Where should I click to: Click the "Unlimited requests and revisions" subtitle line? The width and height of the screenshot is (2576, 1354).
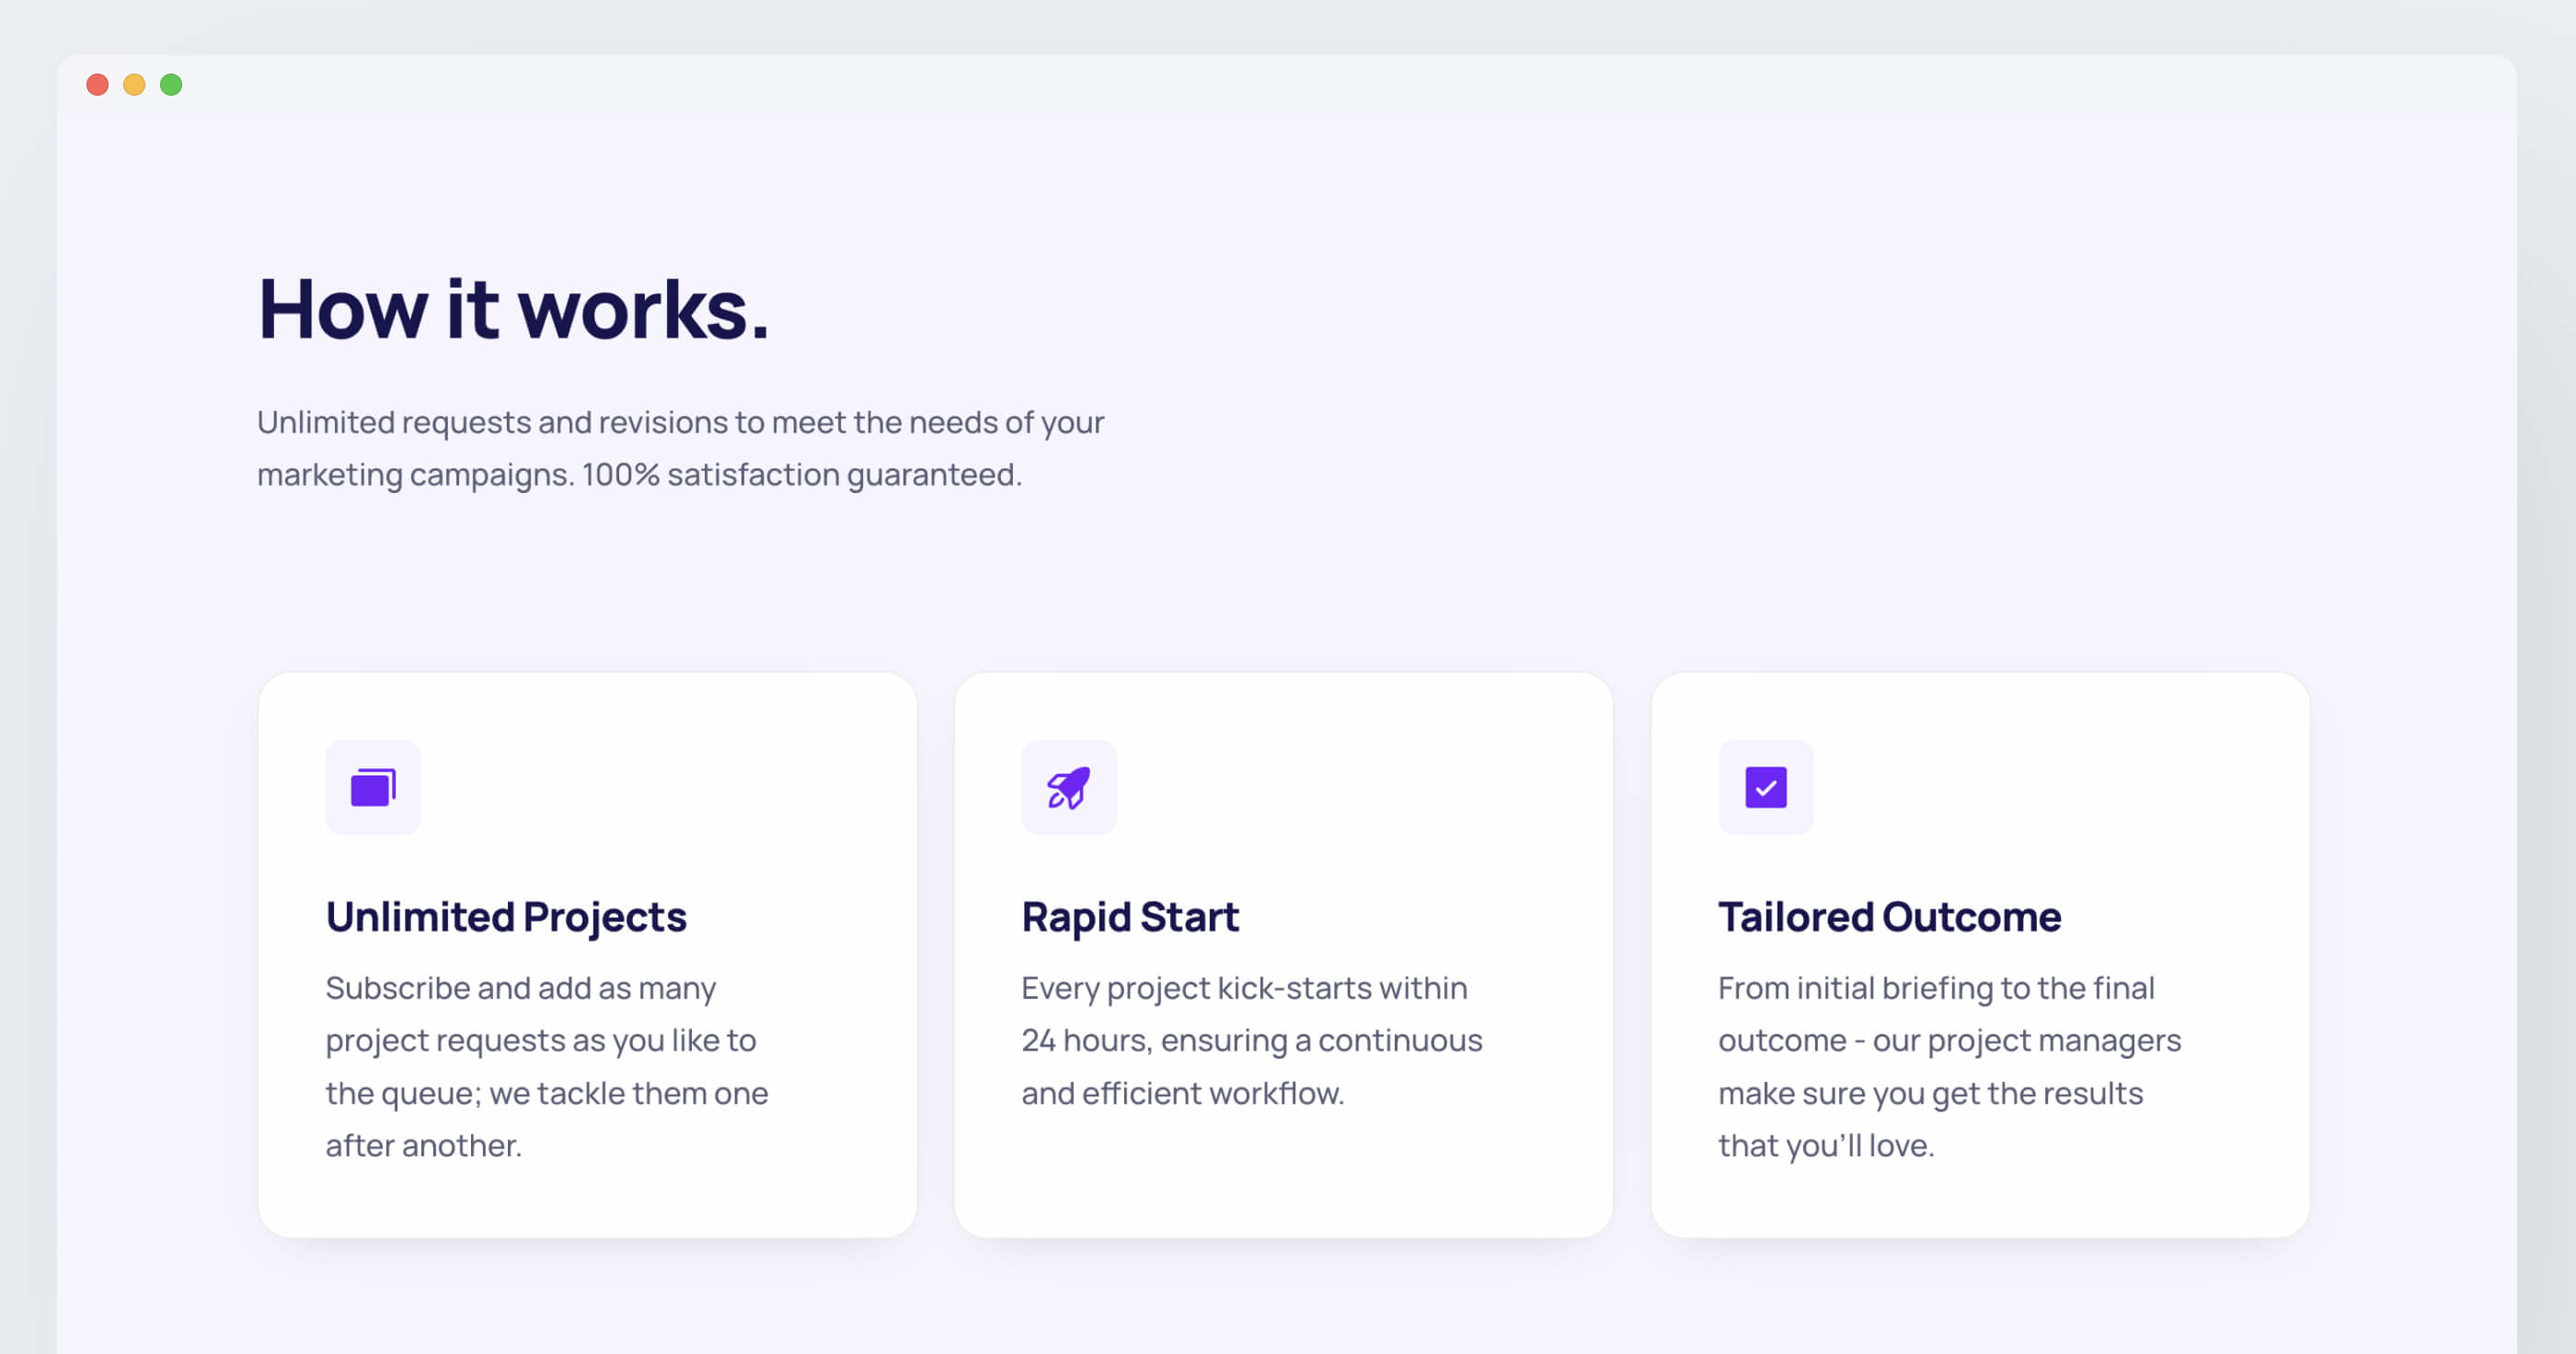click(680, 423)
